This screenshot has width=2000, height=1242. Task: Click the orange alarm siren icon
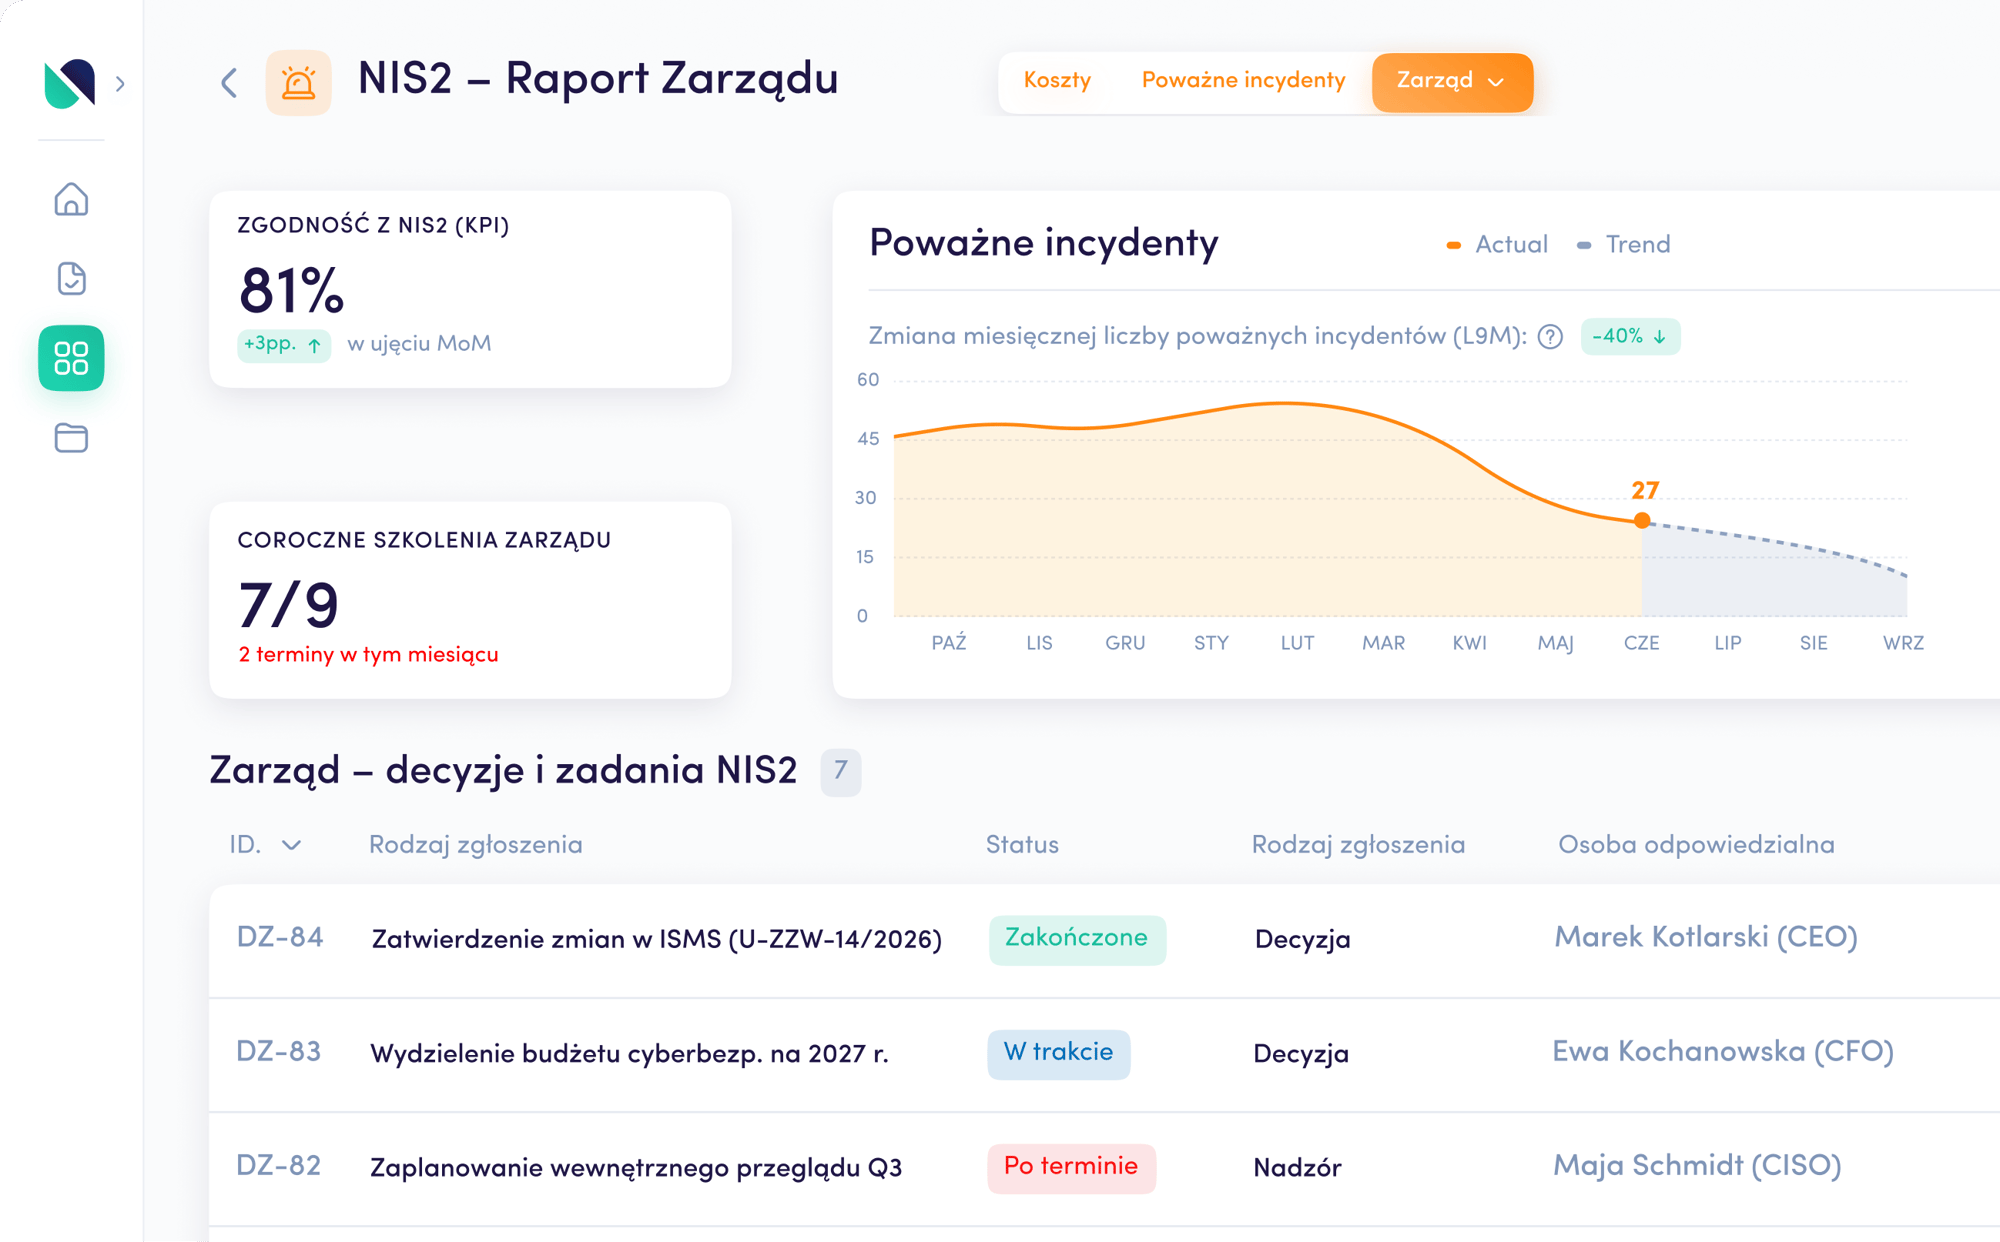click(298, 83)
